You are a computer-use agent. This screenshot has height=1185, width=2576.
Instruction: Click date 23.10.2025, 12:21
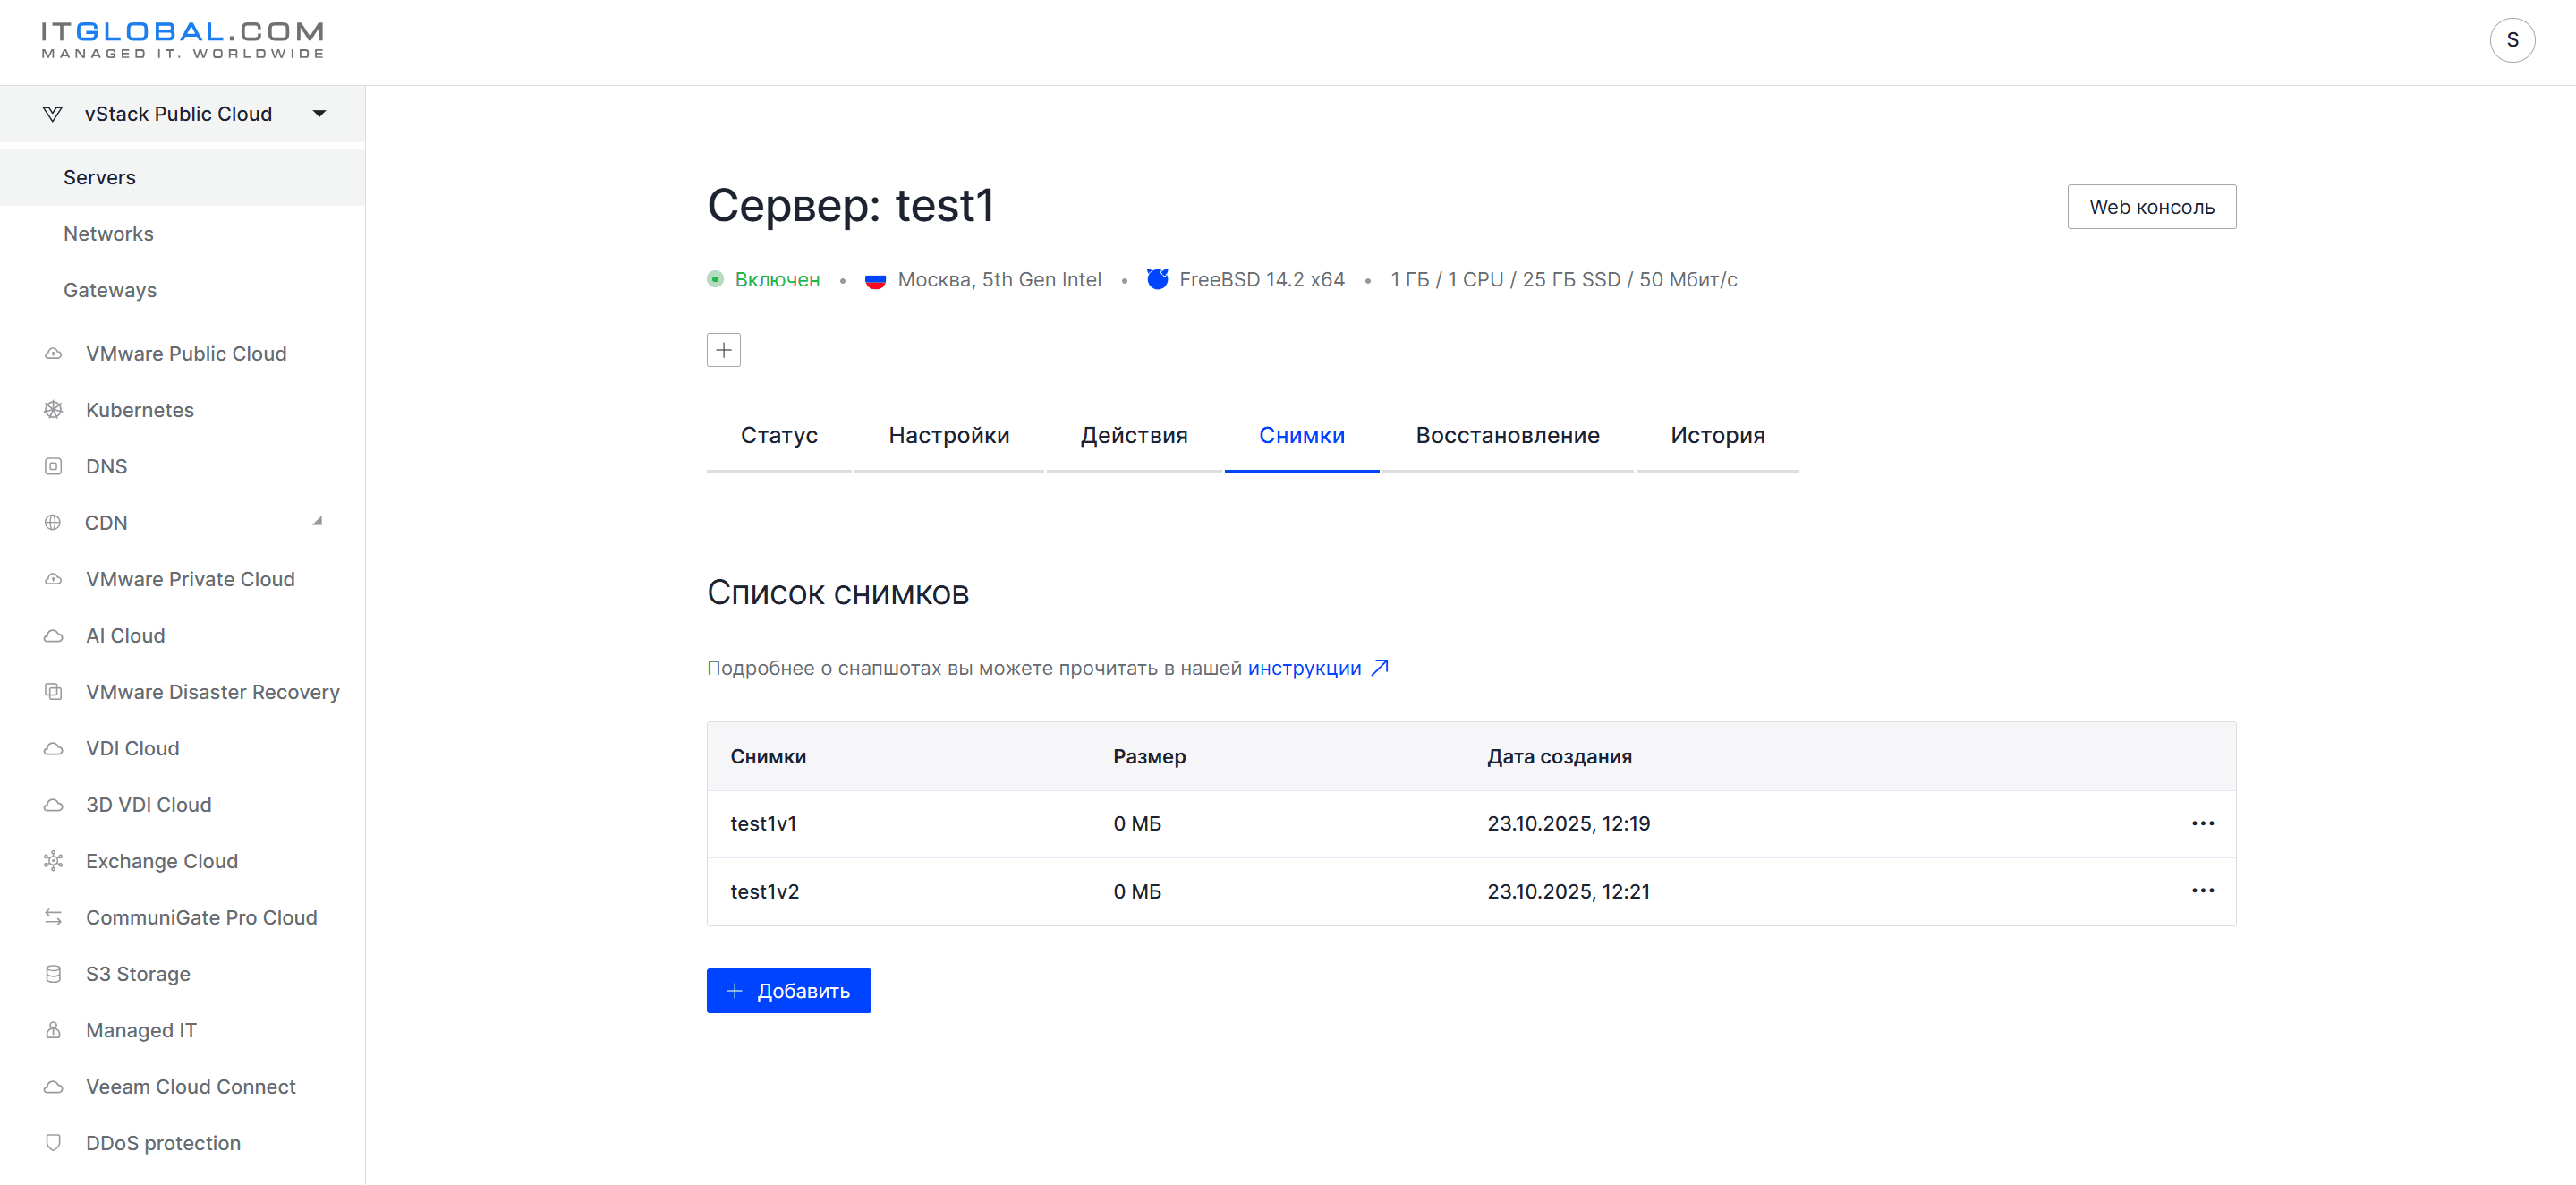1568,891
